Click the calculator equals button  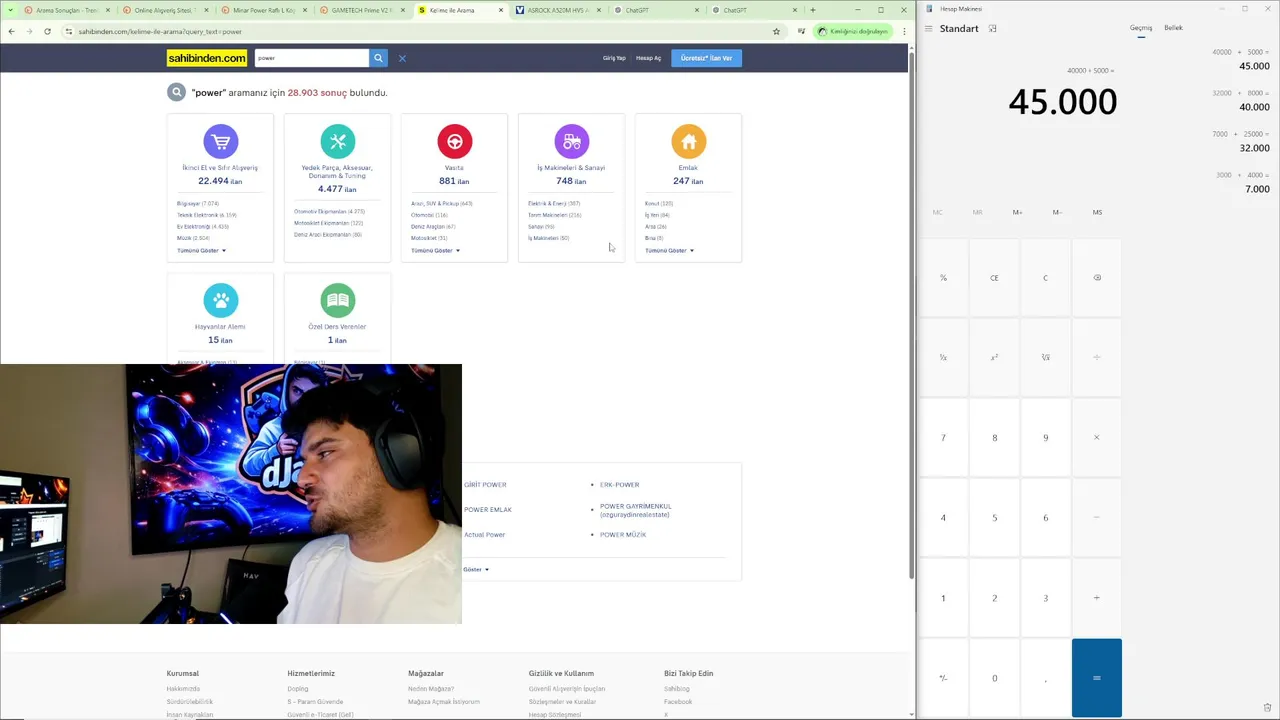(1097, 678)
